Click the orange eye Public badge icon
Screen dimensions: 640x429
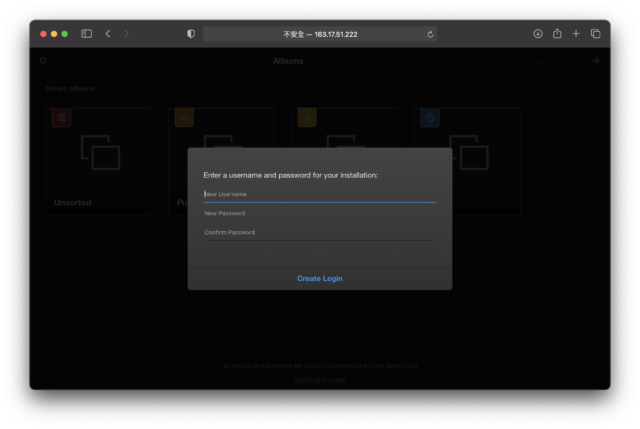(x=184, y=118)
